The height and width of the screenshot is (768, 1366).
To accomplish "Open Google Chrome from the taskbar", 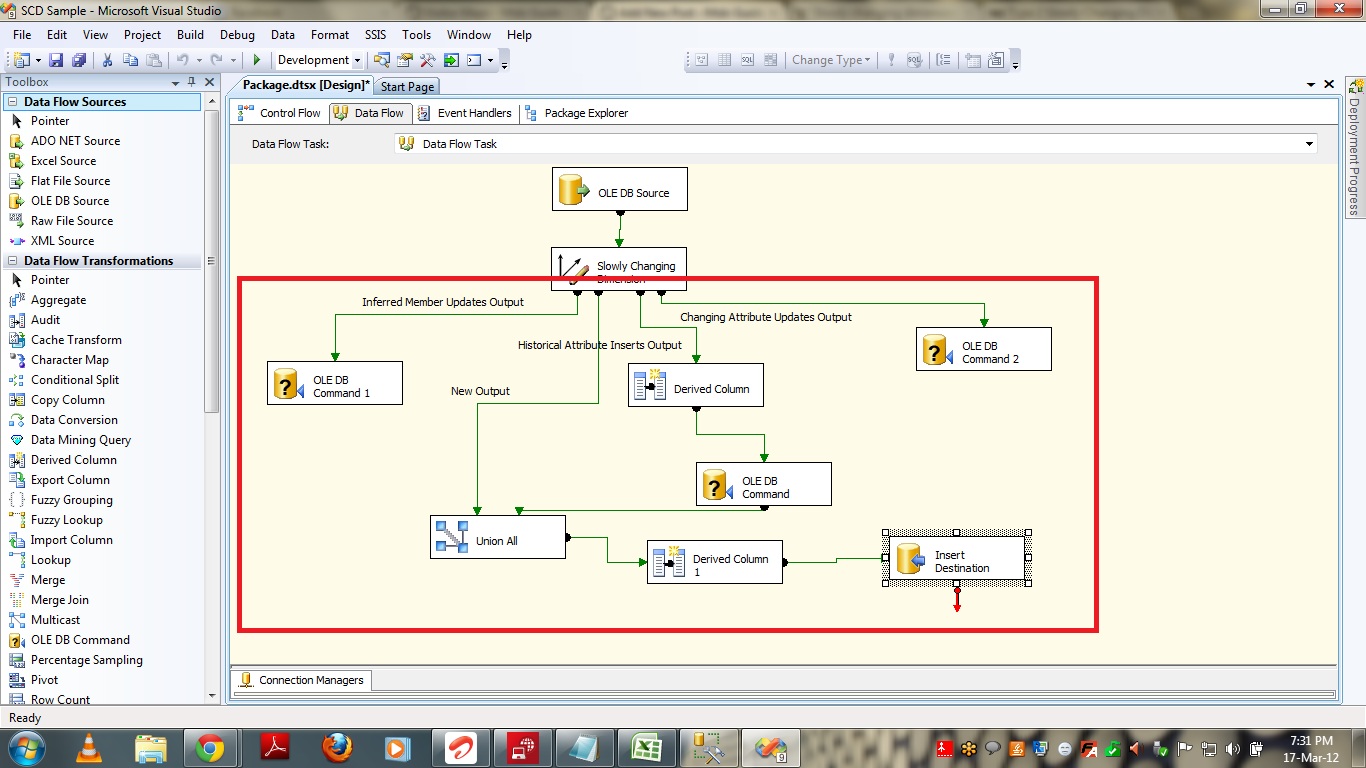I will point(210,747).
